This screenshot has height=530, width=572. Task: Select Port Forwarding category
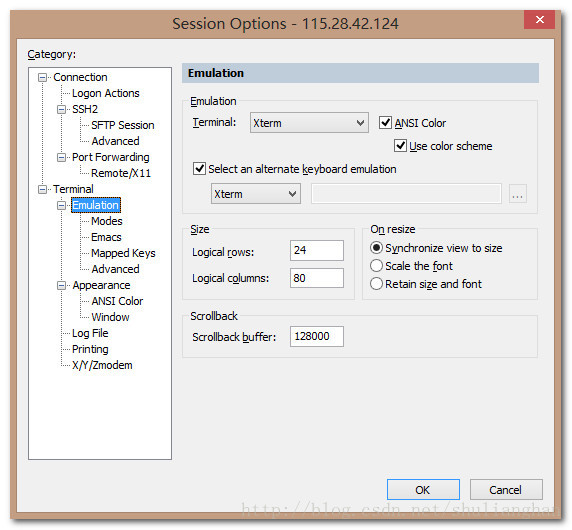point(111,158)
